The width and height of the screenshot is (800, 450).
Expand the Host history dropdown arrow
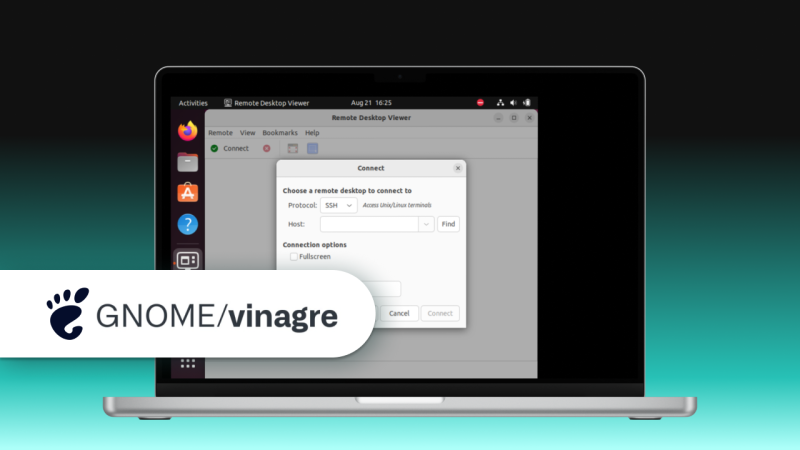click(x=426, y=224)
